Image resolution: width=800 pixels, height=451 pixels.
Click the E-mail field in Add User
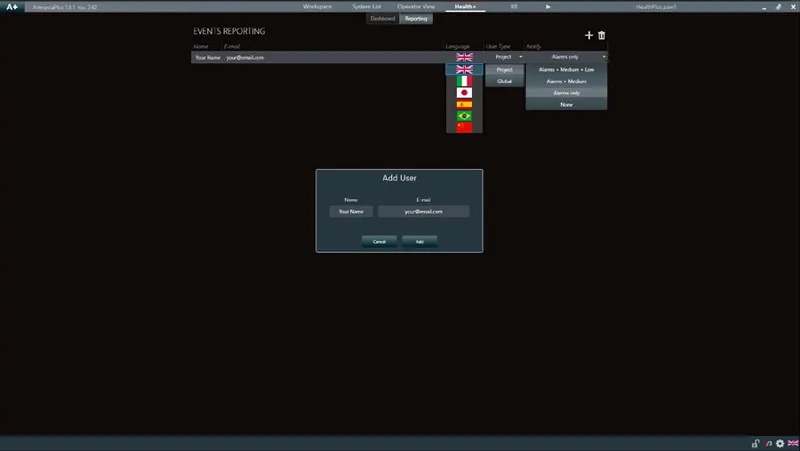423,211
